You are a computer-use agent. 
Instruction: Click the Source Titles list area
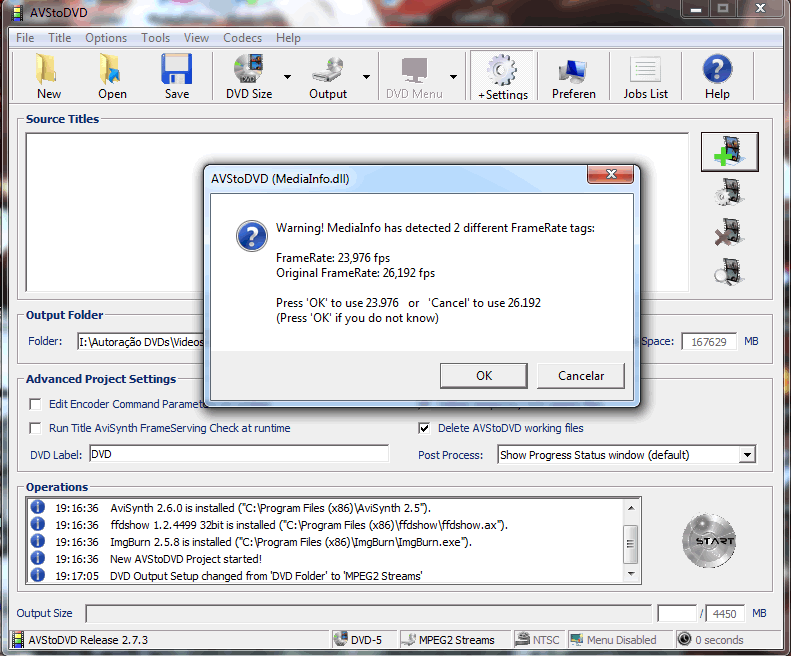click(x=357, y=212)
